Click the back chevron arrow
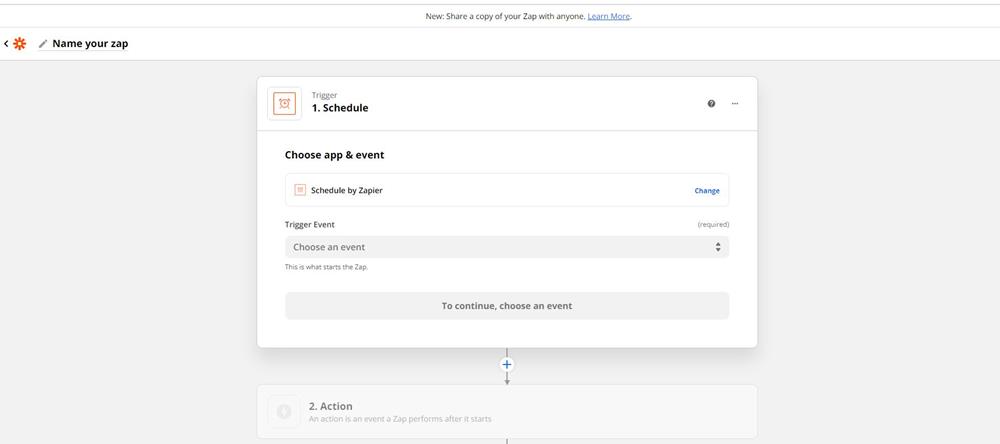This screenshot has width=1000, height=444. tap(6, 44)
